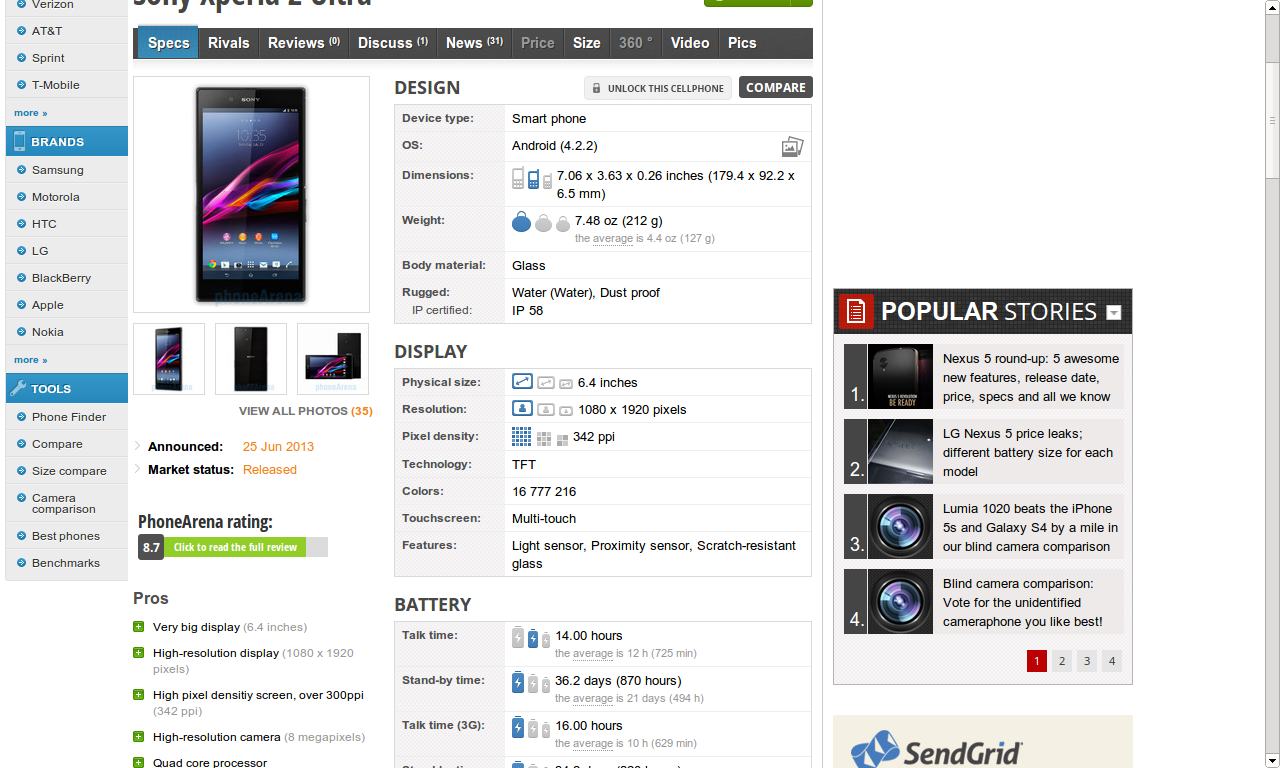Select Motorola in brands list

click(56, 197)
